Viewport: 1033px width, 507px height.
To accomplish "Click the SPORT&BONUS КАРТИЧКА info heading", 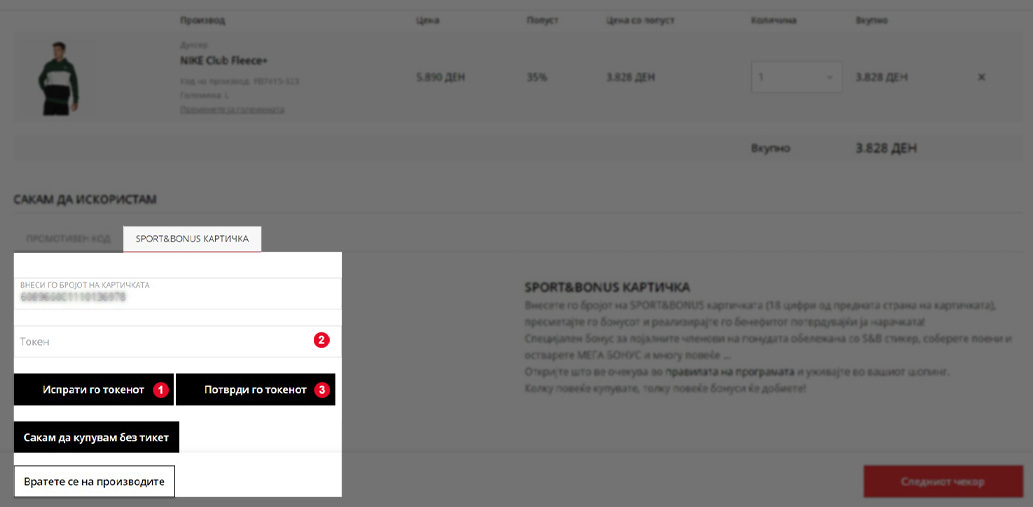I will tap(606, 287).
